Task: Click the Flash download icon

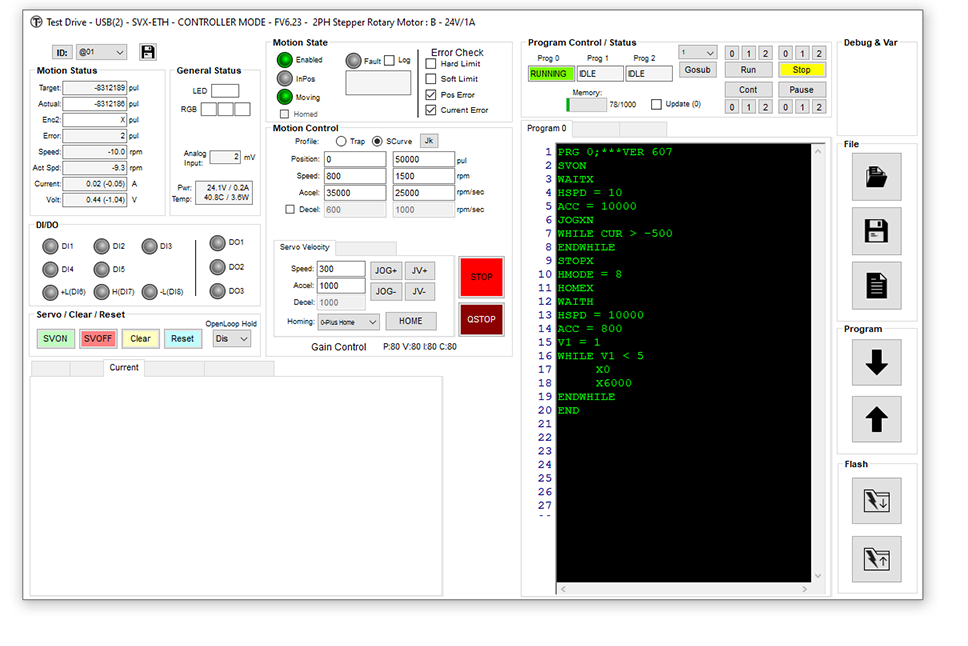Action: click(876, 500)
